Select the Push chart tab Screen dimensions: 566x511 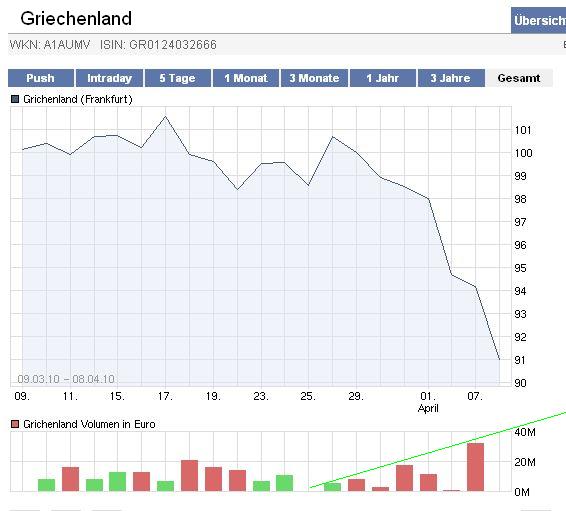click(x=41, y=78)
